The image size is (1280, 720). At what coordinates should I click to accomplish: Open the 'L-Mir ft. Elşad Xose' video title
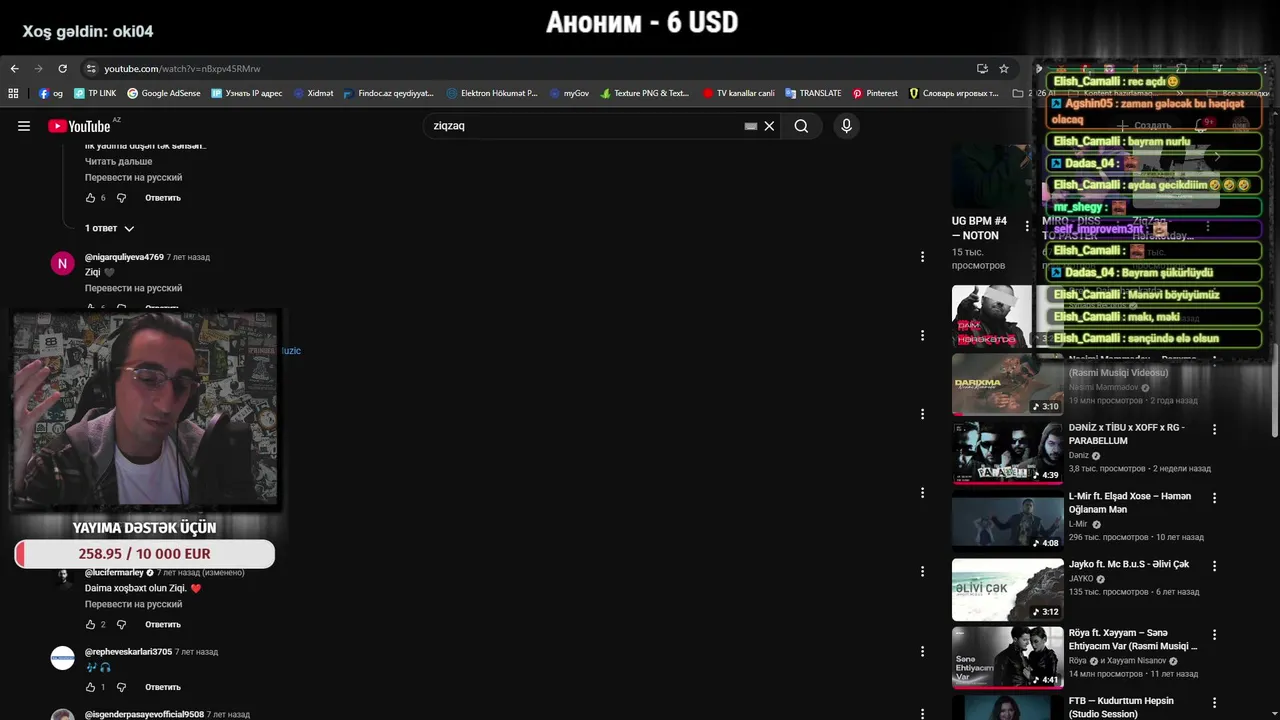(1129, 503)
